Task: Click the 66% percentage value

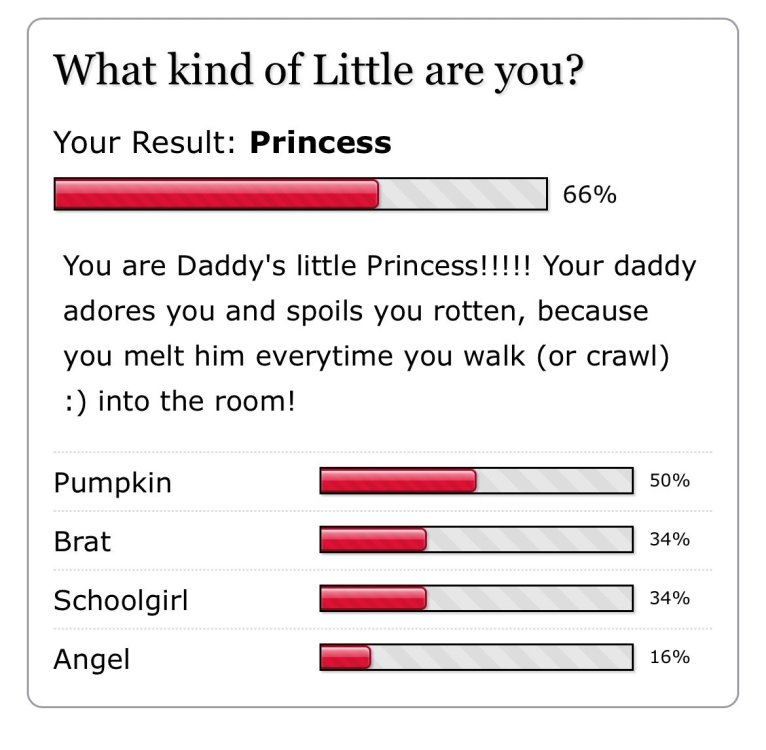Action: (x=590, y=194)
